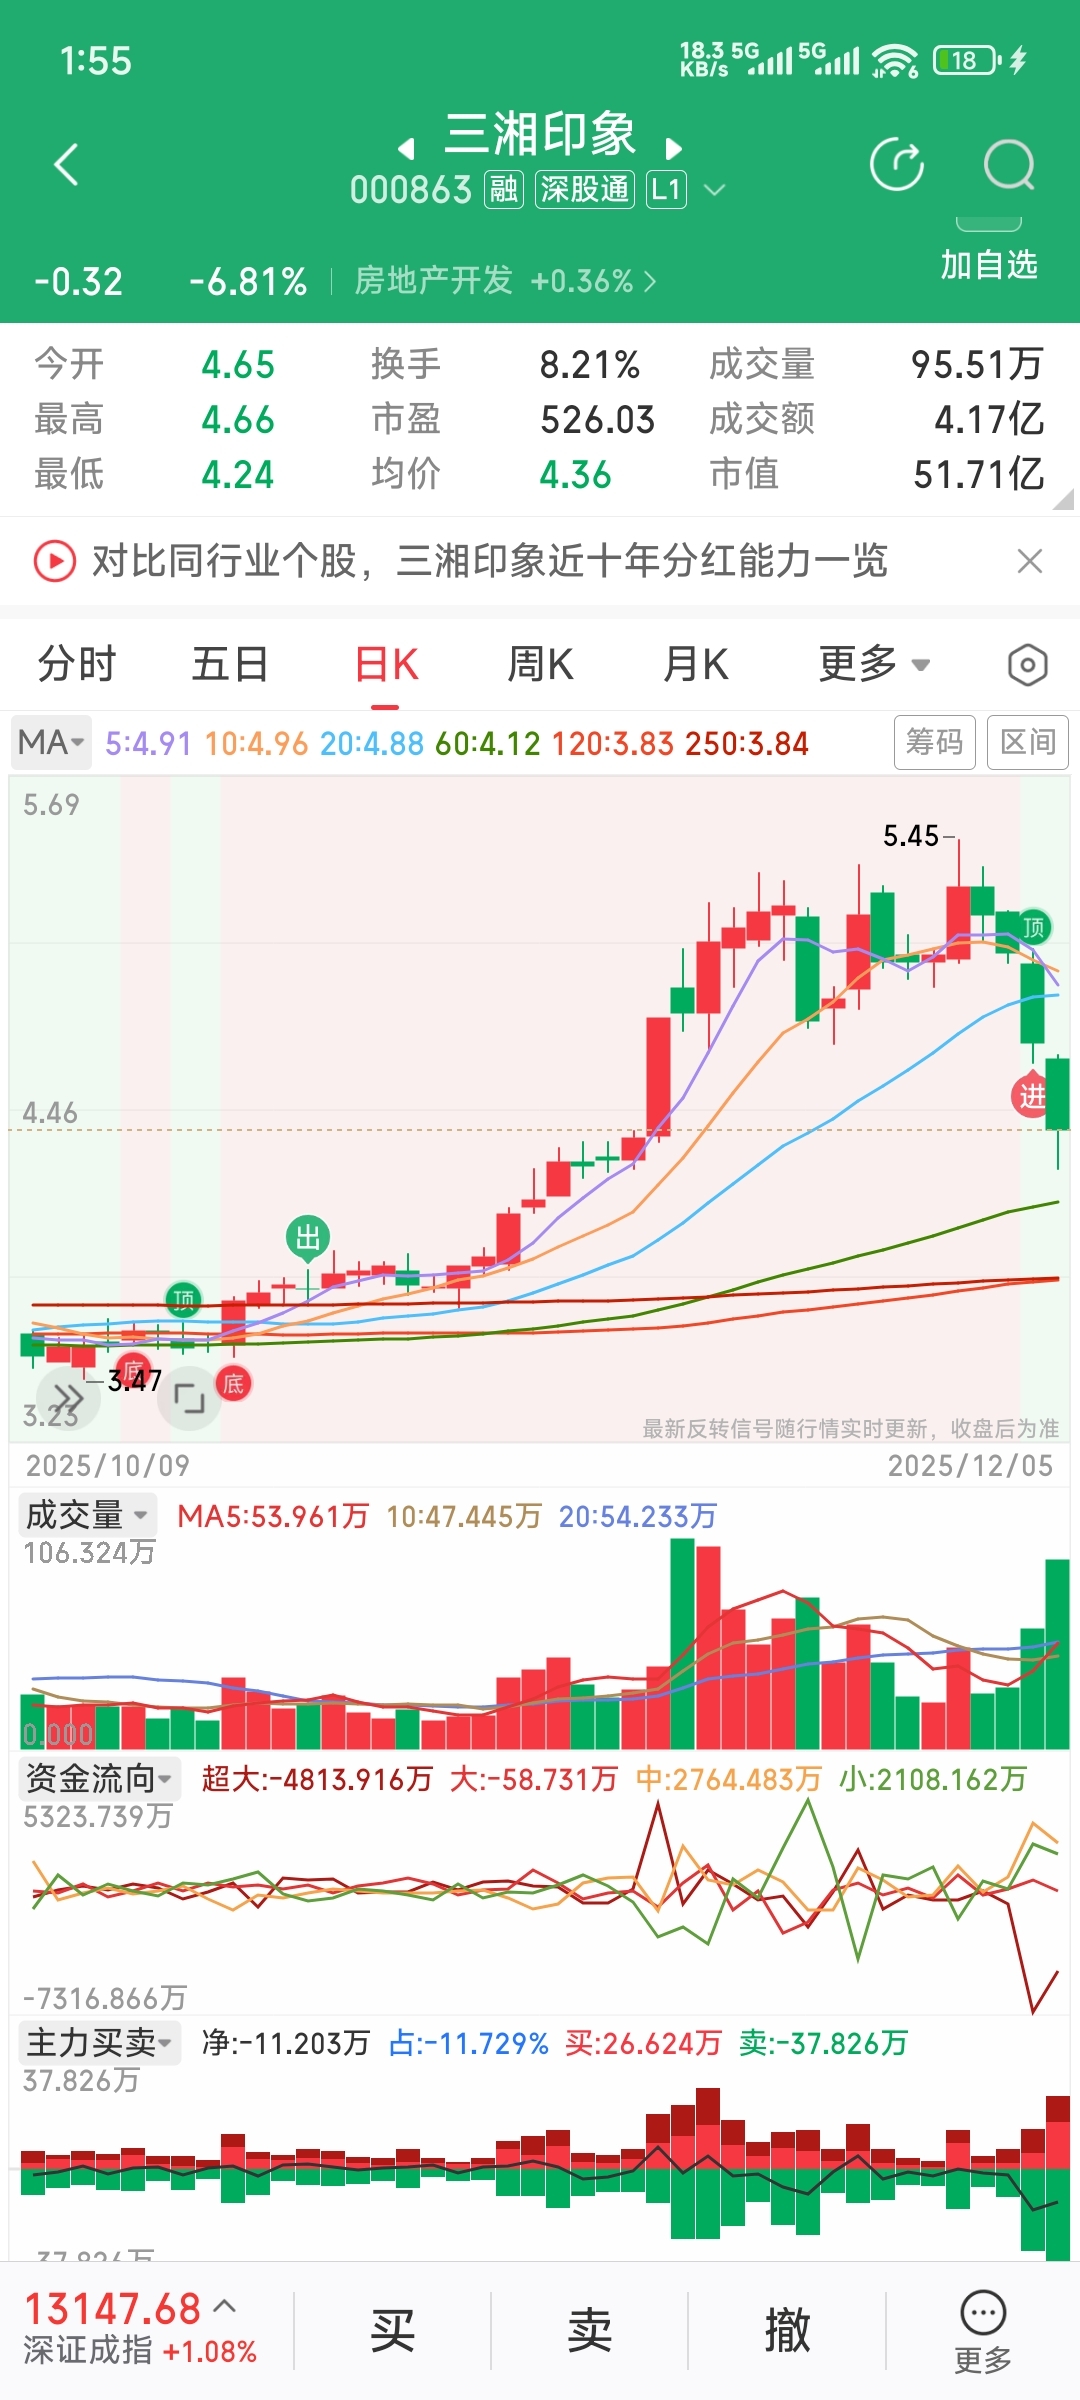
Task: Tap the fullscreen chart icon
Action: tap(189, 1397)
